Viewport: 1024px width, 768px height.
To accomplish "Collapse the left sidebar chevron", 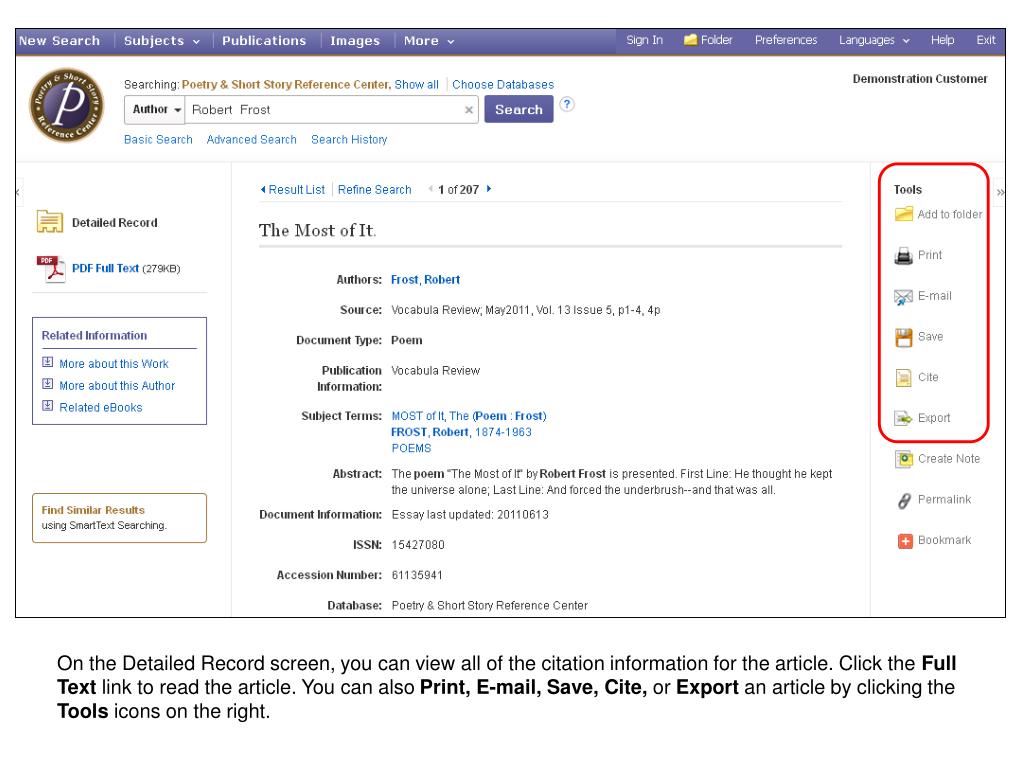I will coord(18,192).
